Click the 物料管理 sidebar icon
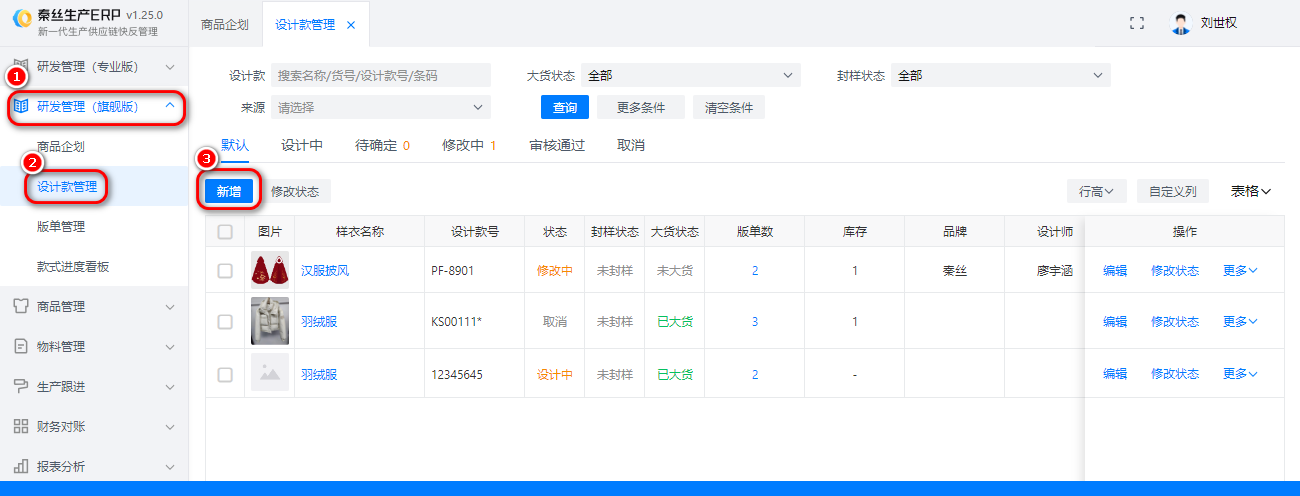 21,346
